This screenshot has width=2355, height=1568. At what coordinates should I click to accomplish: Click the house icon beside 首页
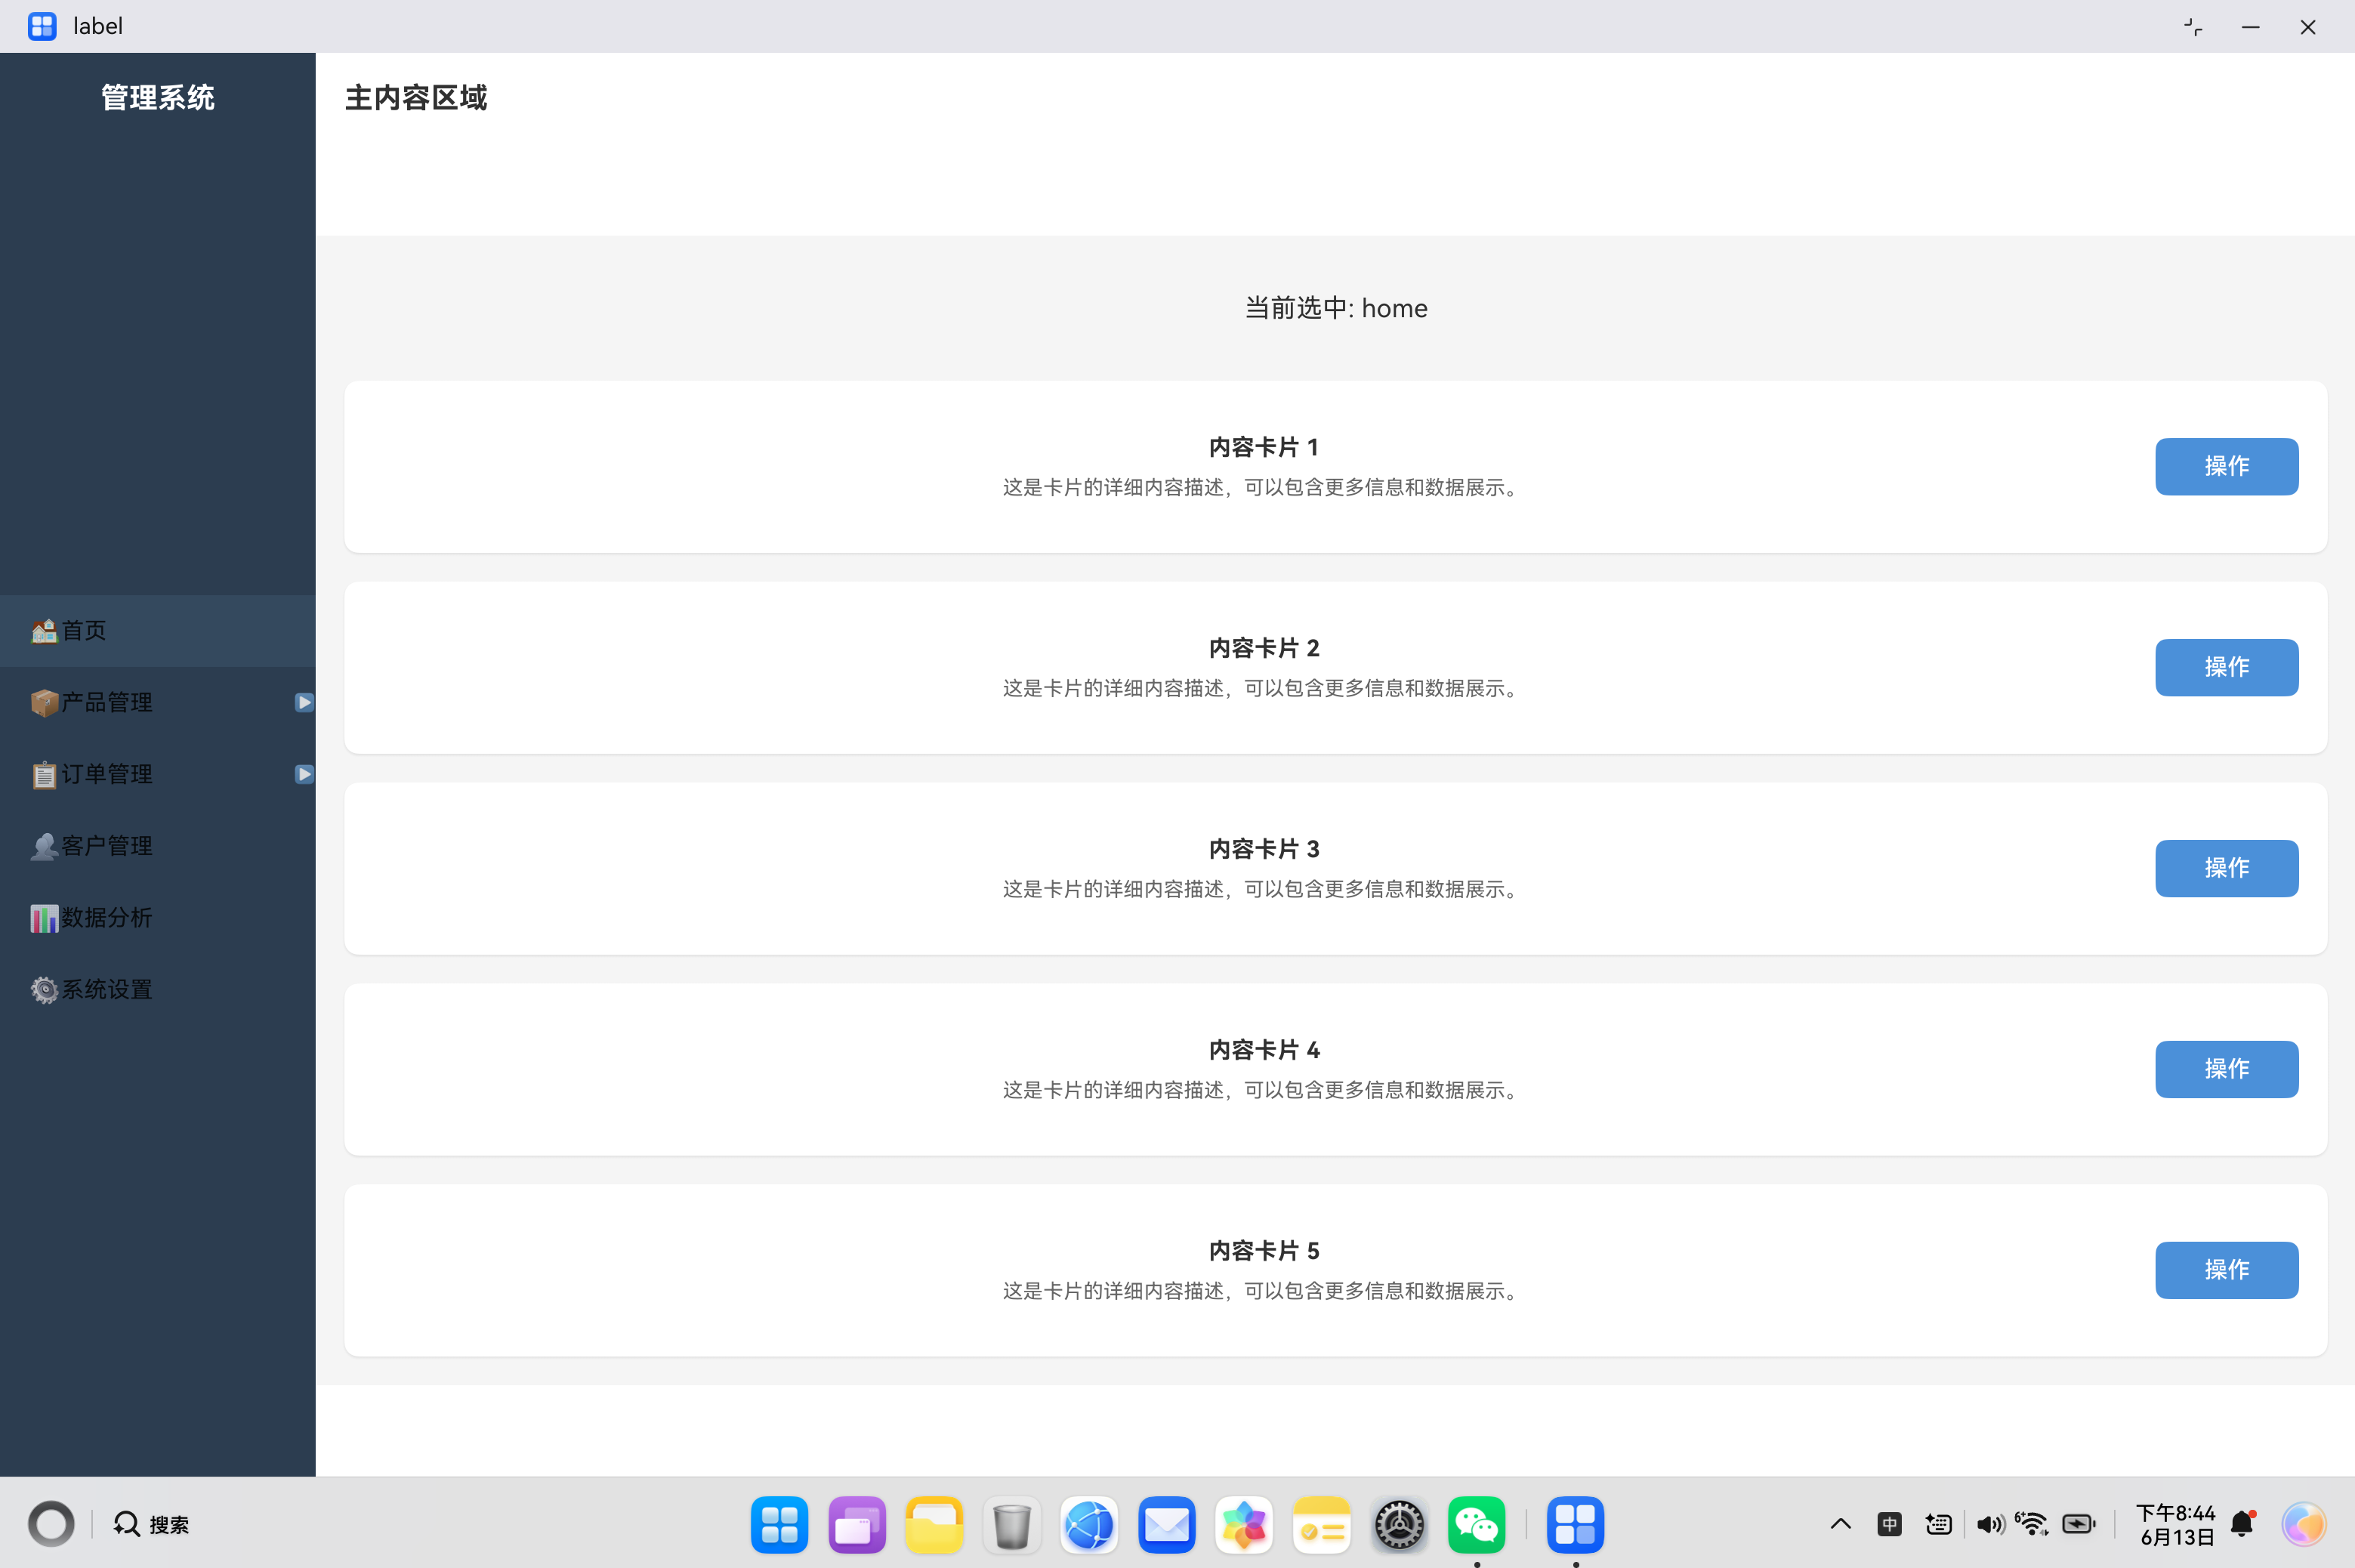44,631
